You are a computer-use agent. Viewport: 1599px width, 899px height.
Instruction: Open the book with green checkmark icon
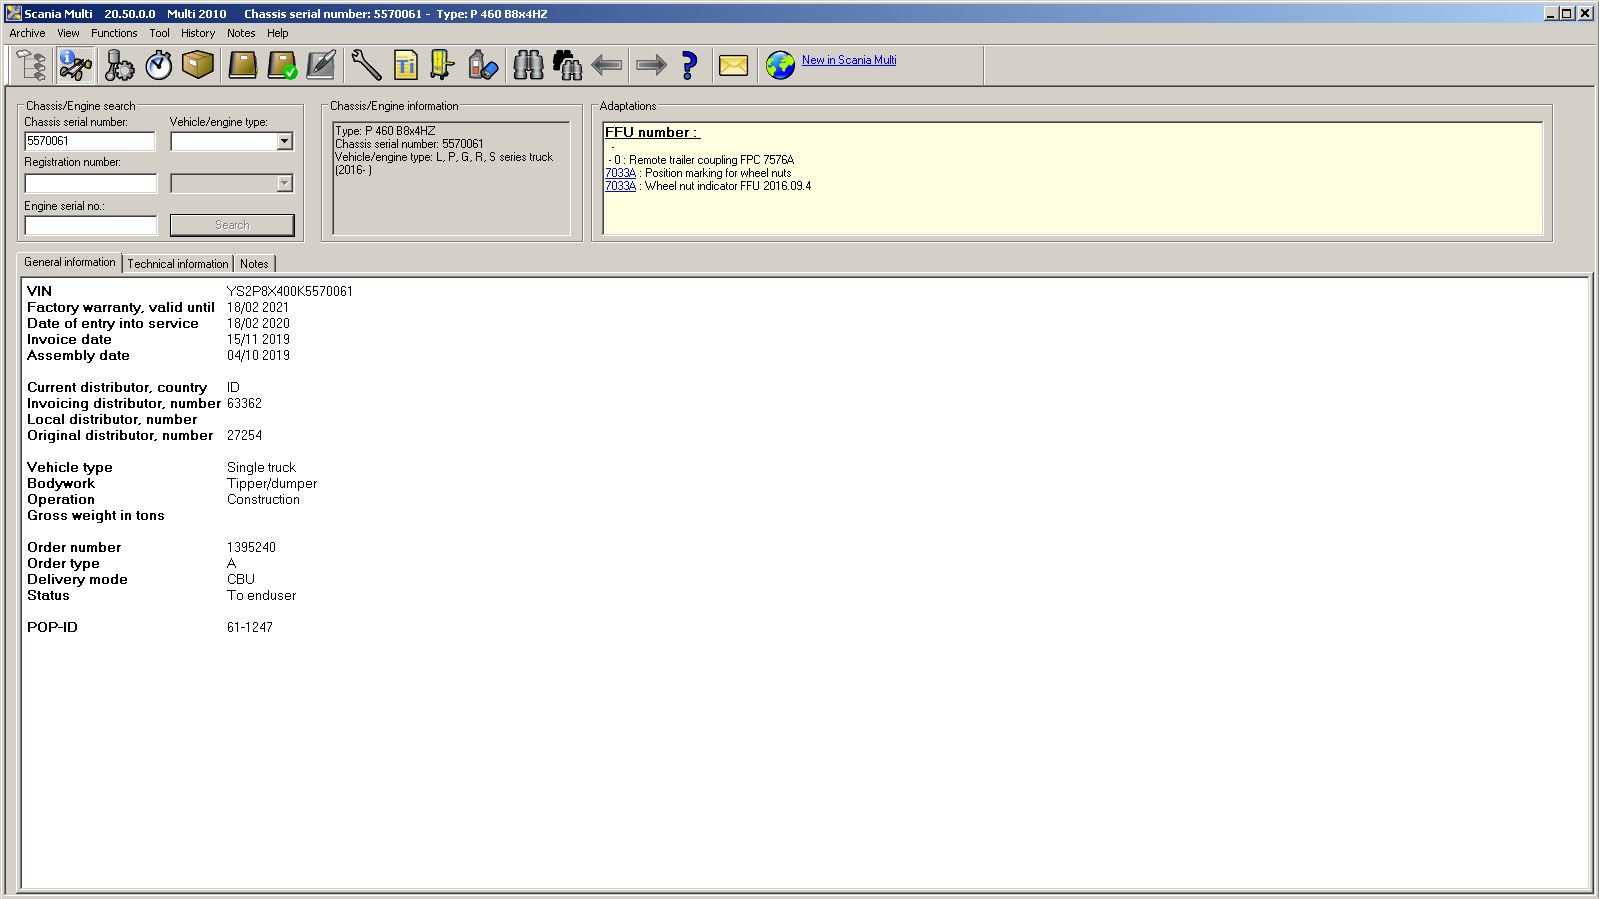[283, 66]
